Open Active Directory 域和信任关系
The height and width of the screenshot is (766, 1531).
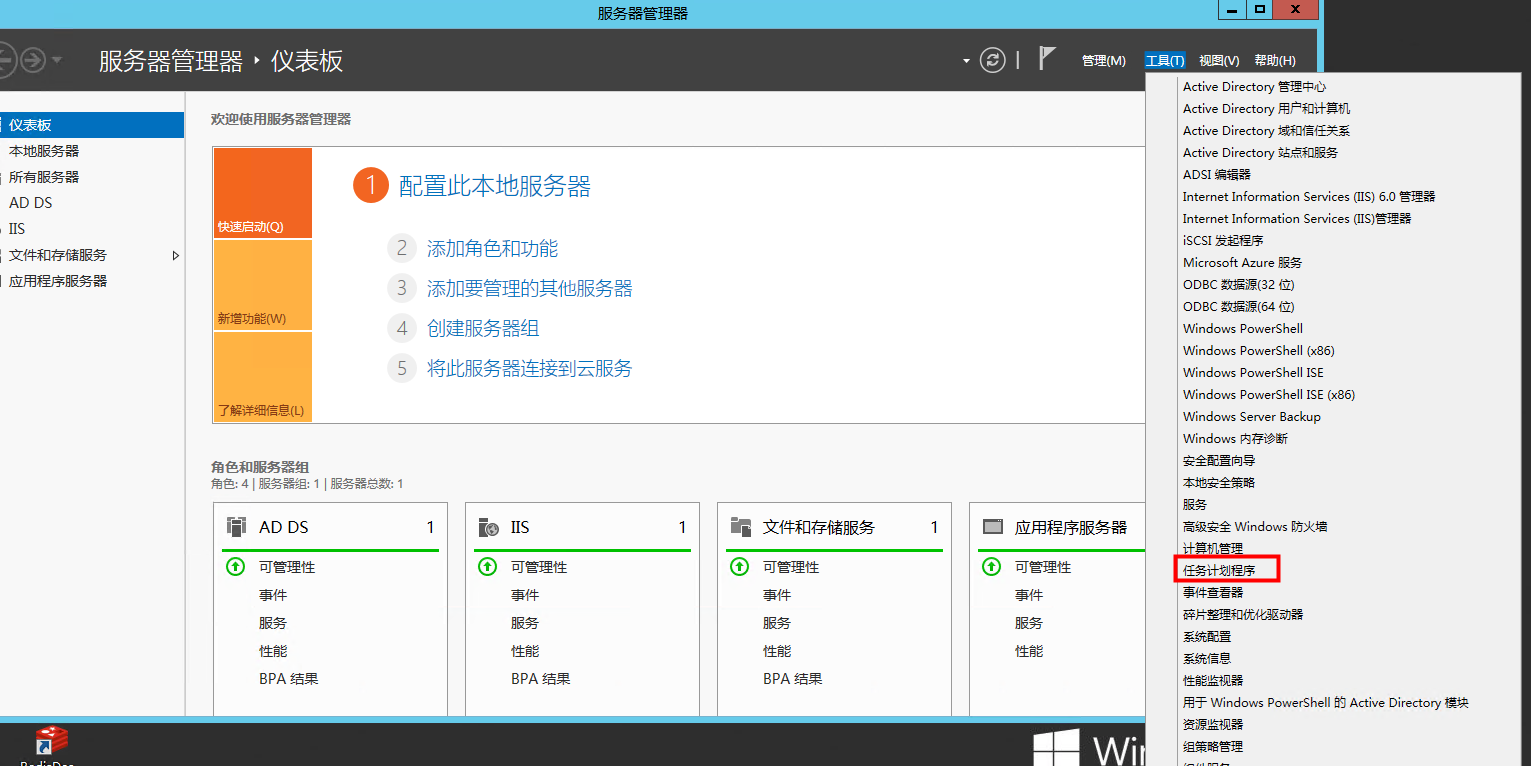pos(1266,131)
